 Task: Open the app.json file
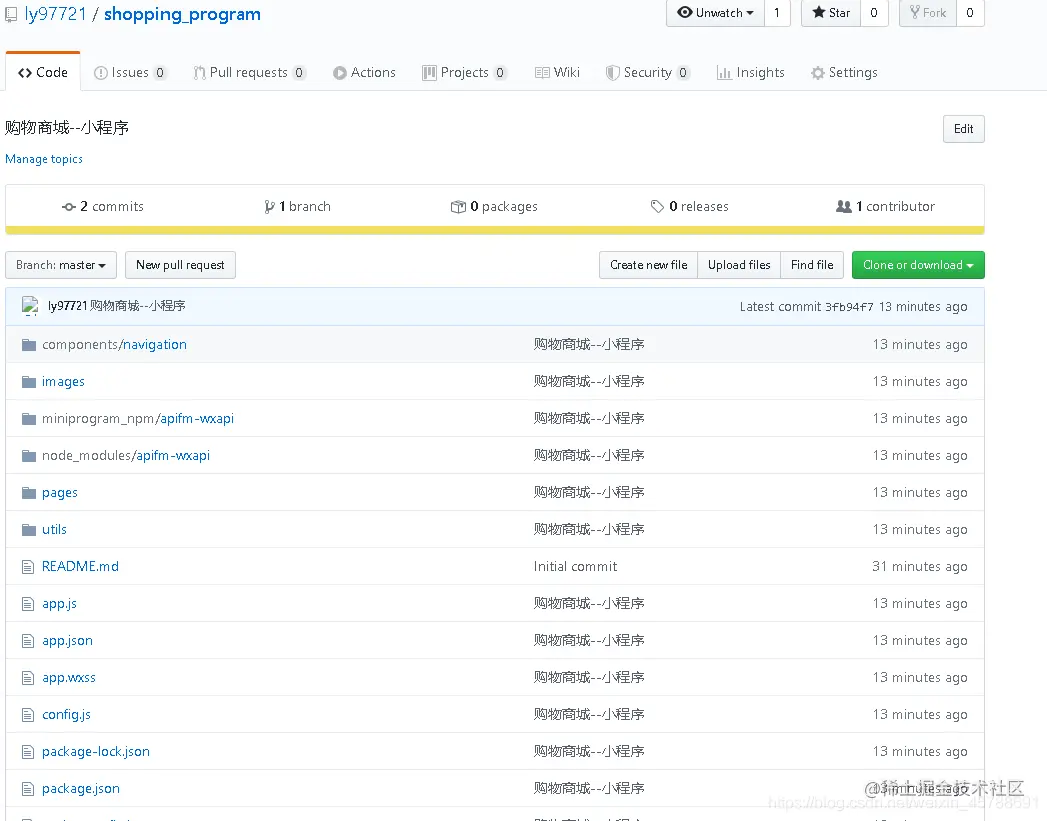(67, 641)
